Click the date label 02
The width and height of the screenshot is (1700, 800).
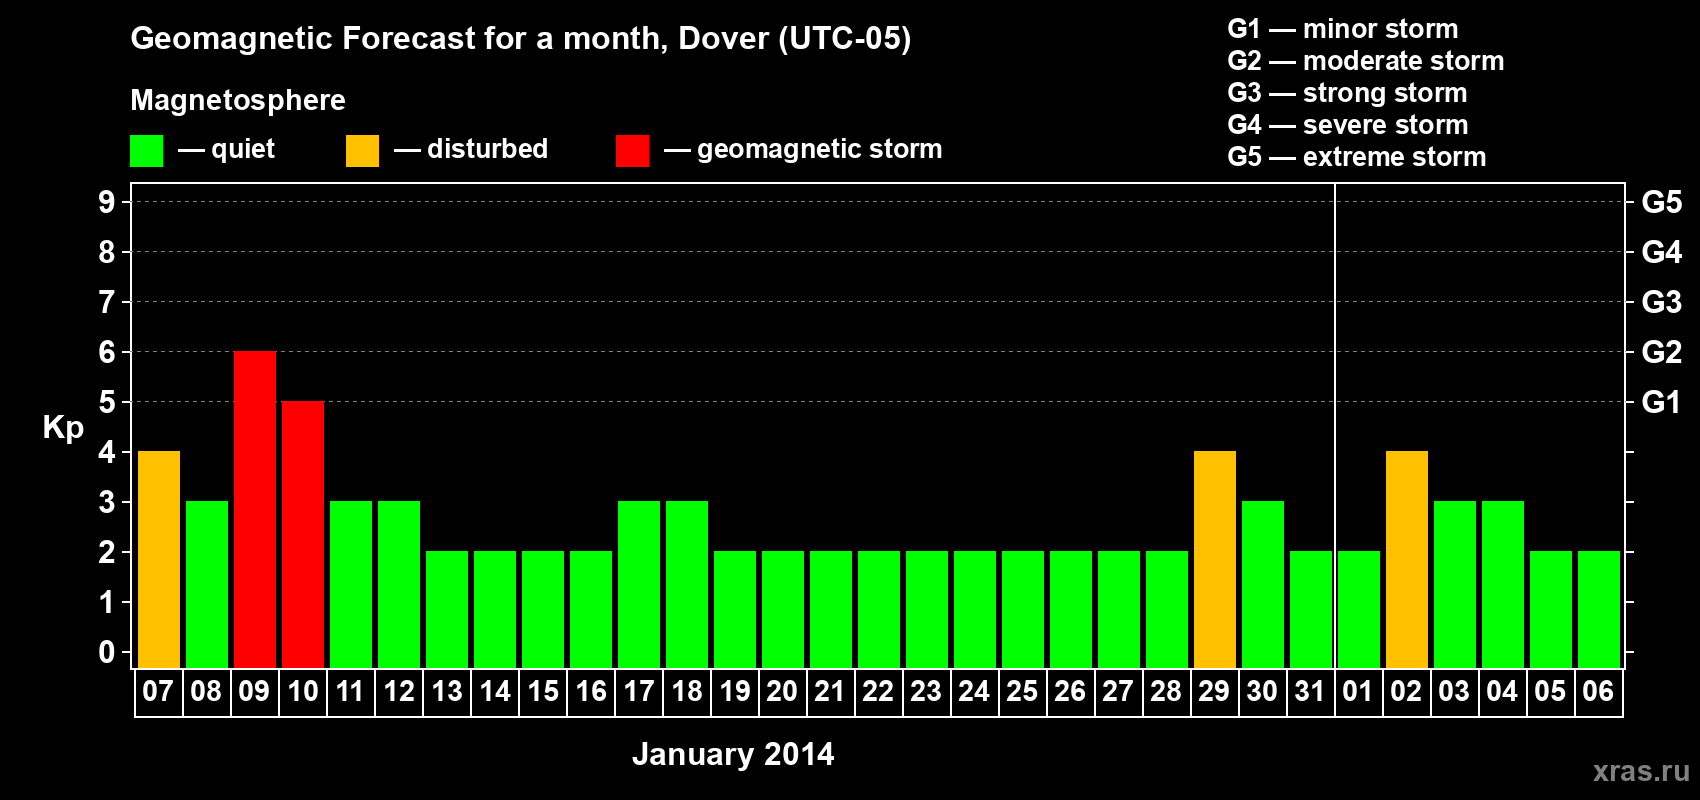(x=1406, y=691)
